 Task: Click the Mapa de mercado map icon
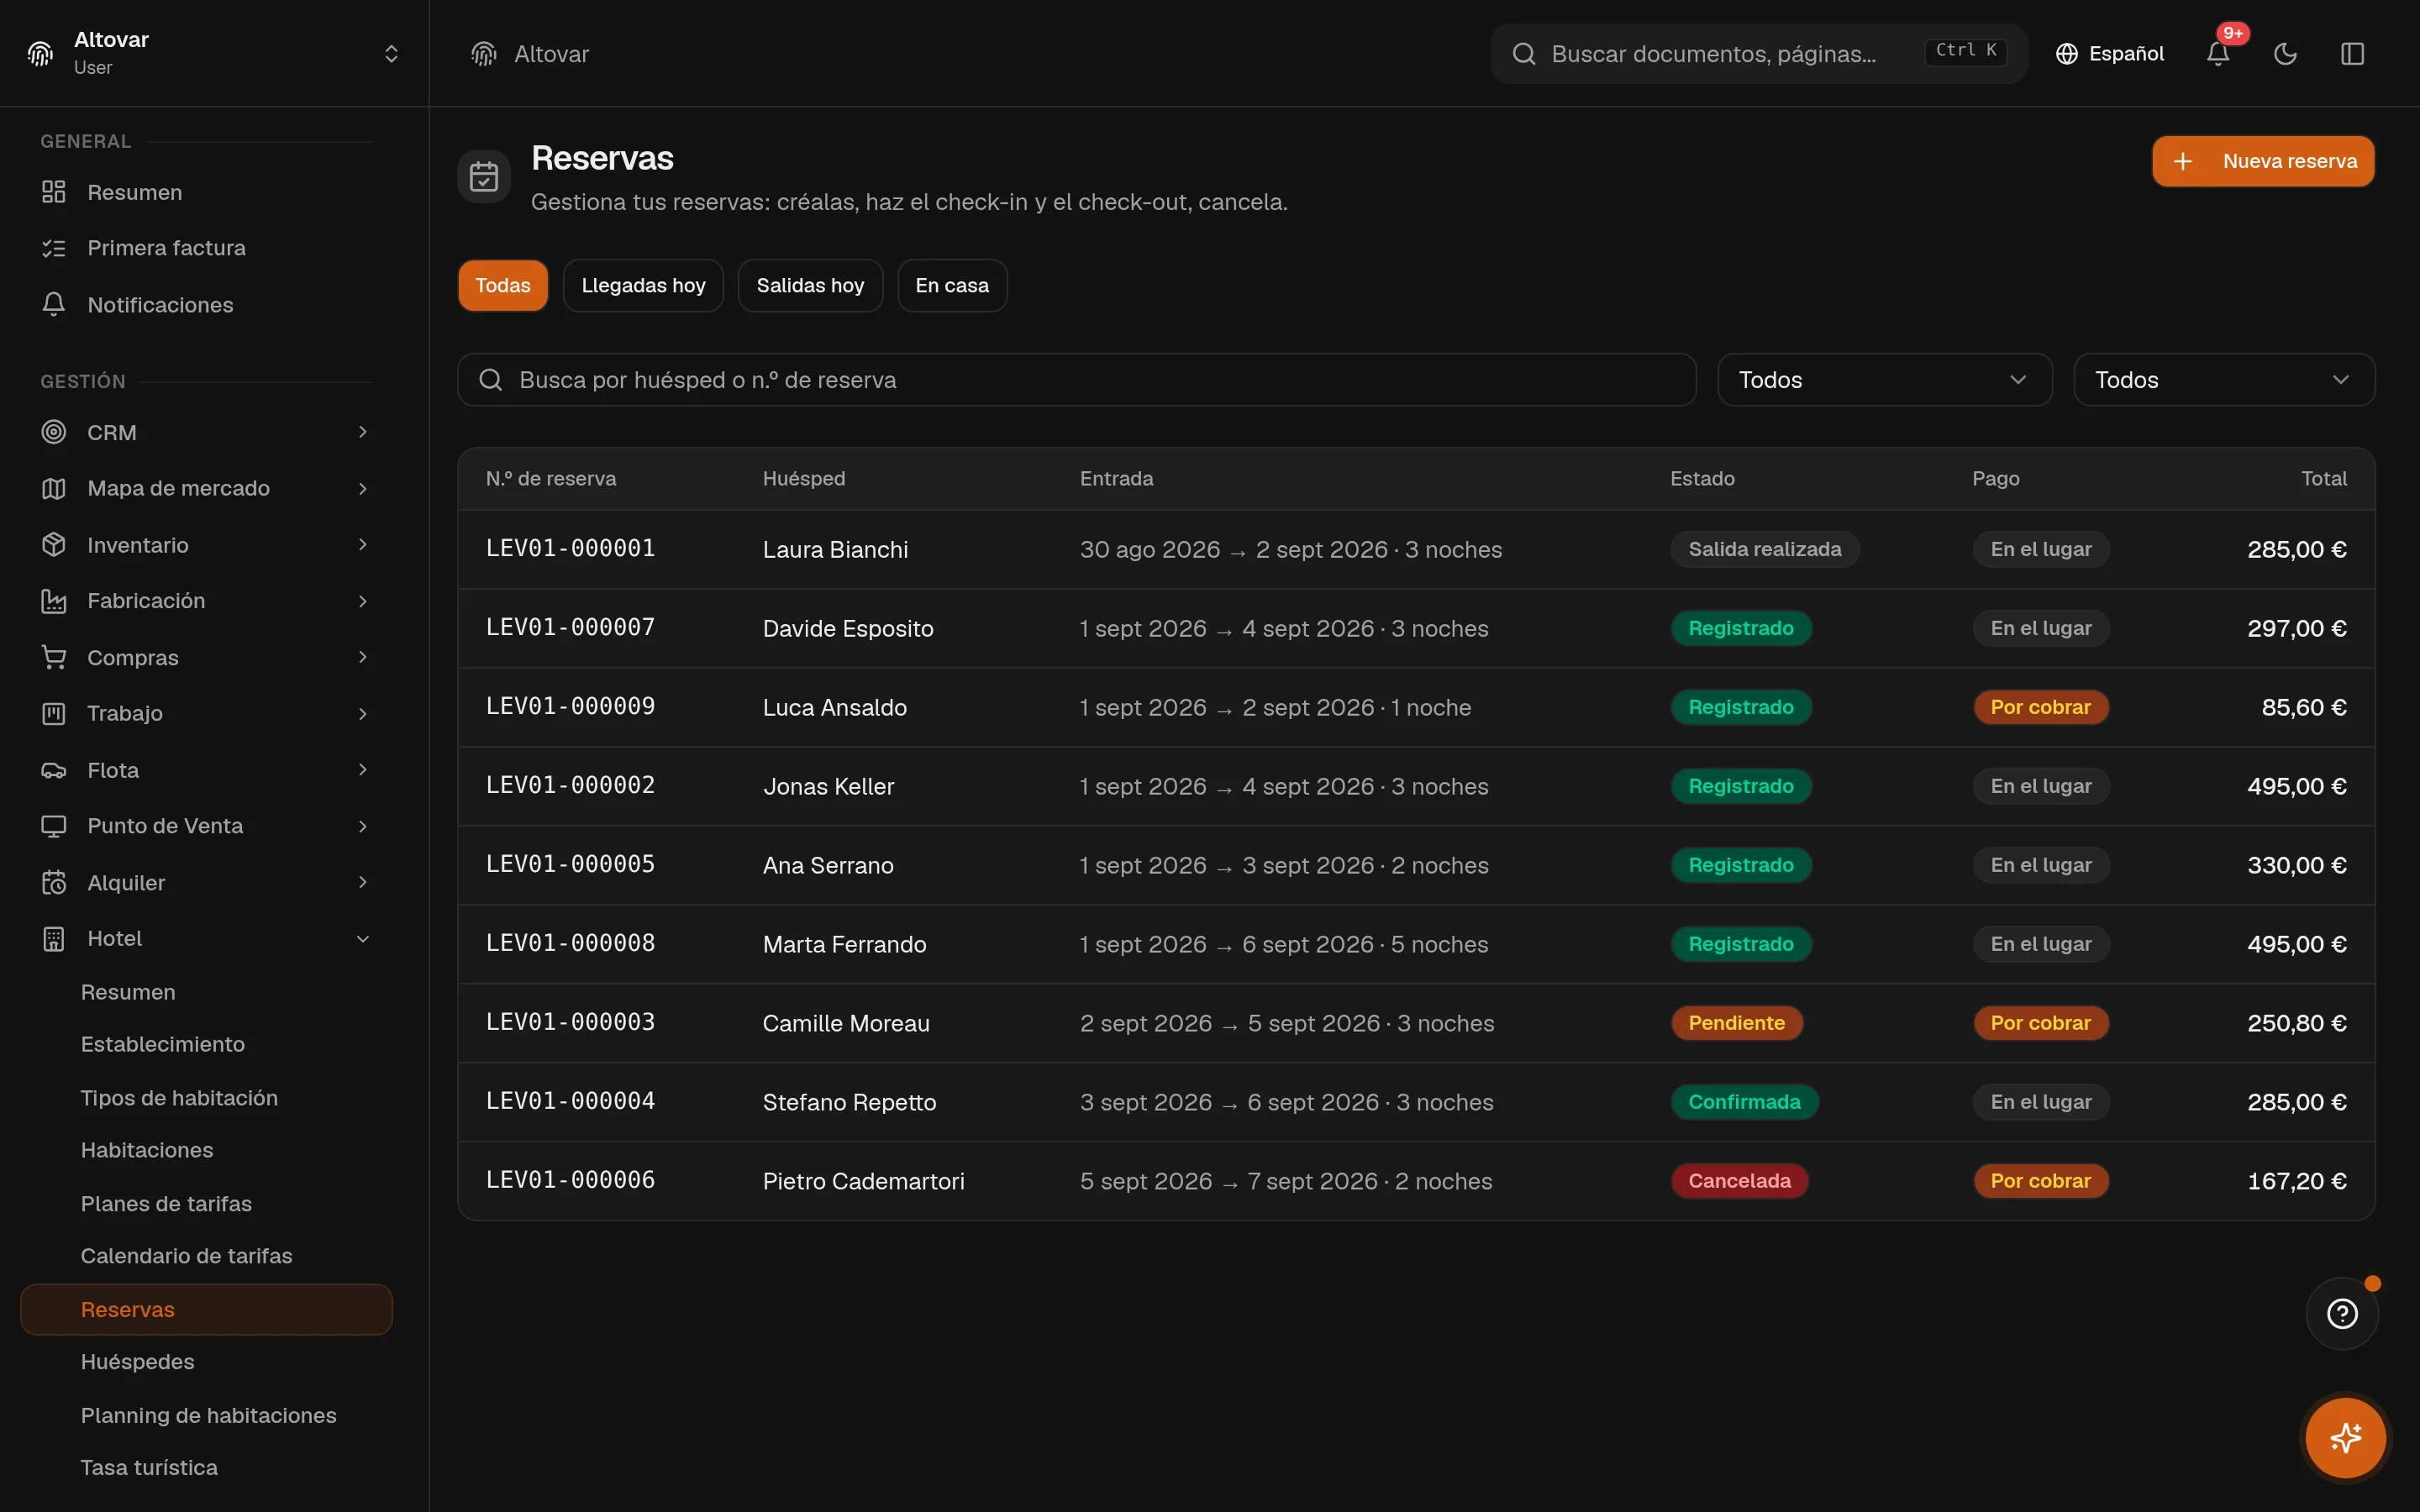click(54, 488)
